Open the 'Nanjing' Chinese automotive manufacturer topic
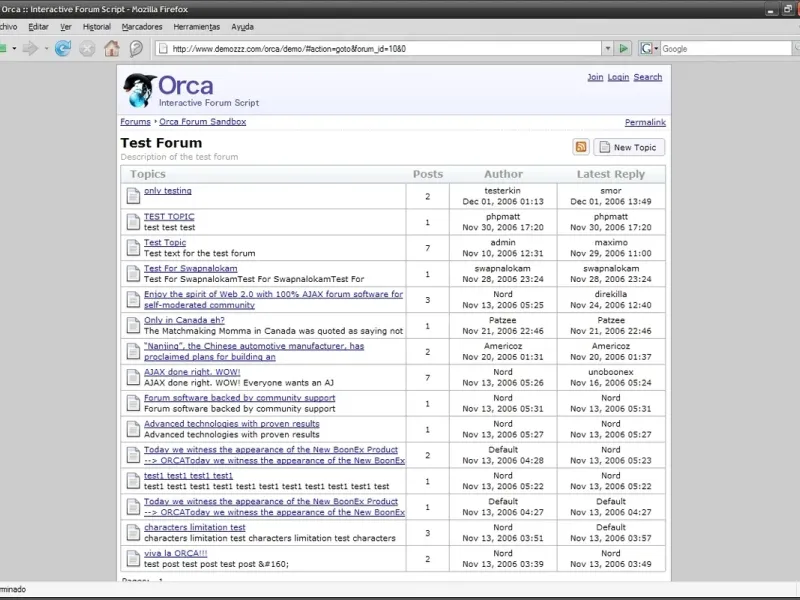 point(254,351)
